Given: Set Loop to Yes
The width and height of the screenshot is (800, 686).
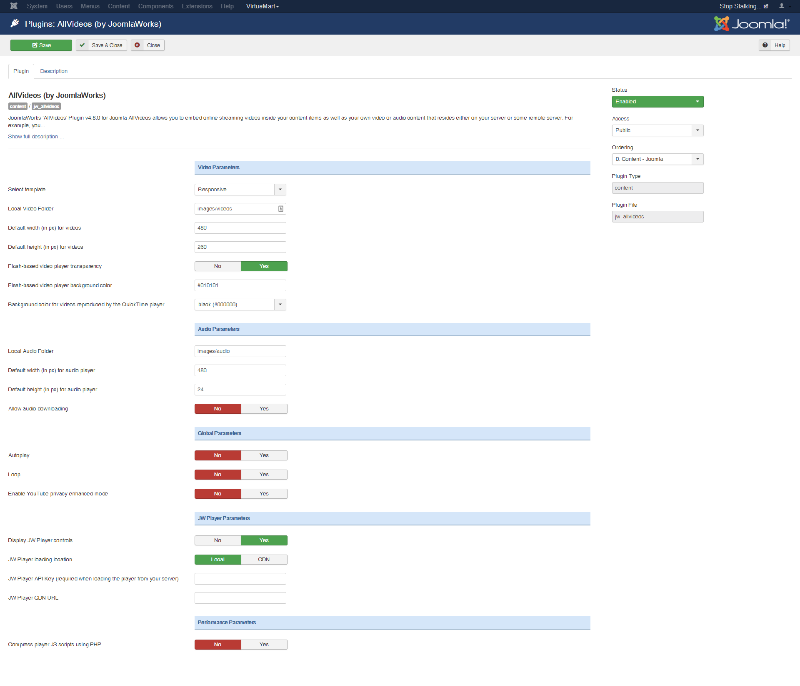Looking at the screenshot, I should (x=264, y=474).
